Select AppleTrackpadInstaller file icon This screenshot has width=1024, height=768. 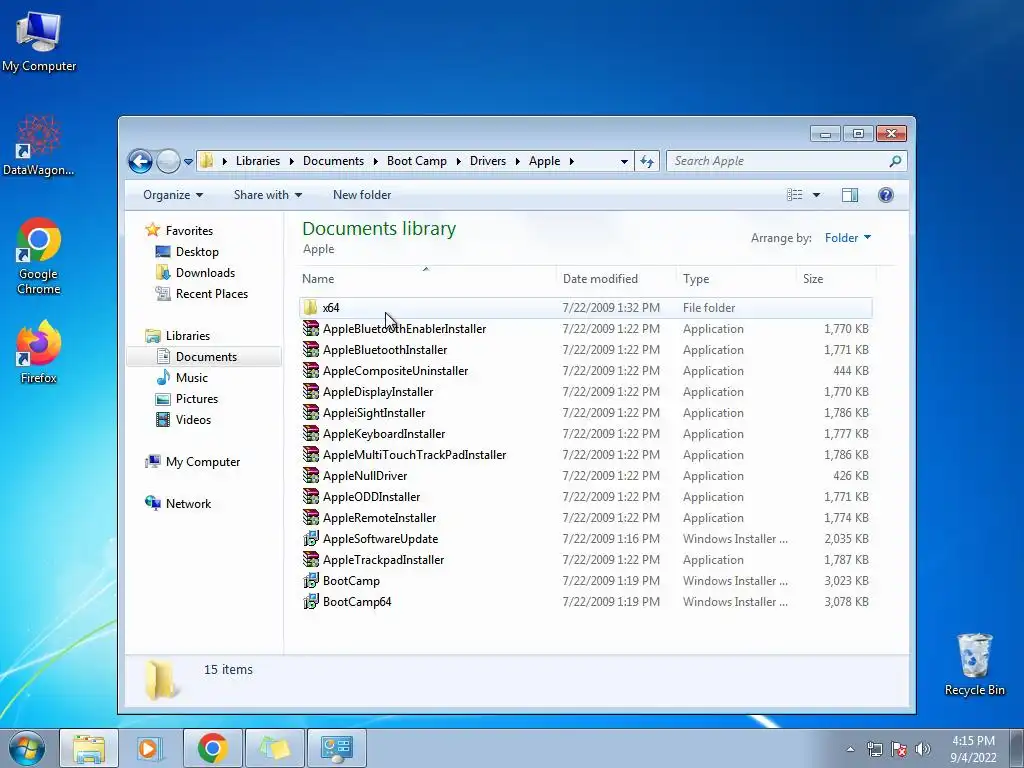click(x=311, y=560)
